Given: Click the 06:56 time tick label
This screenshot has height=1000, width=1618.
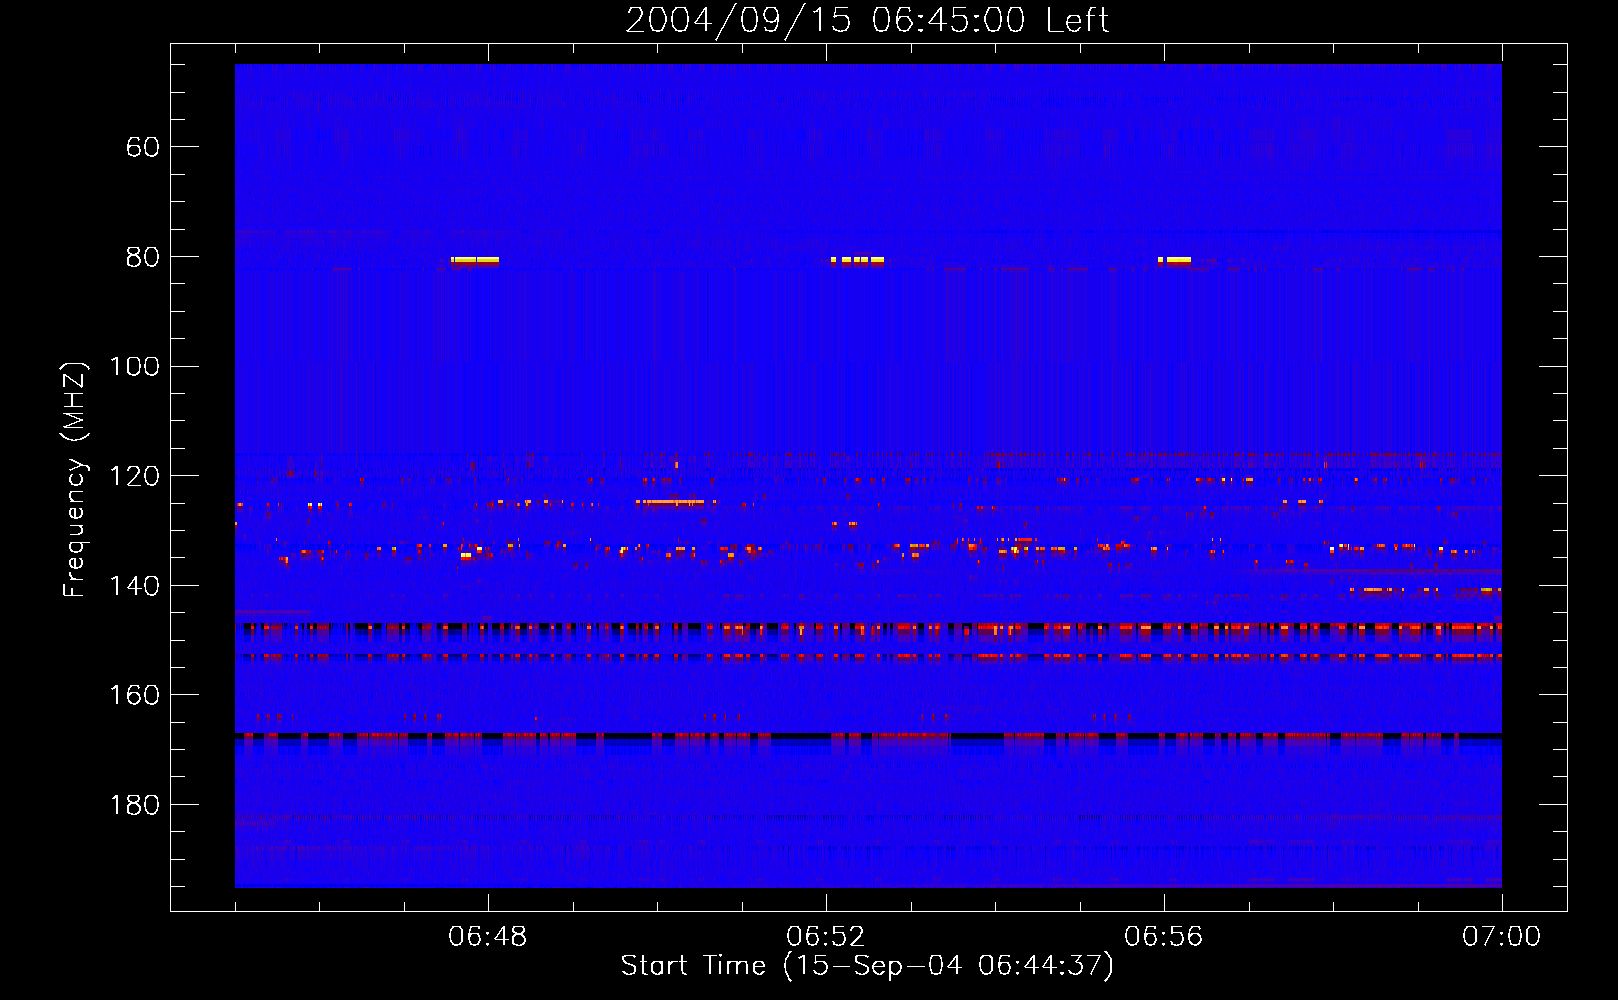Looking at the screenshot, I should (1164, 937).
